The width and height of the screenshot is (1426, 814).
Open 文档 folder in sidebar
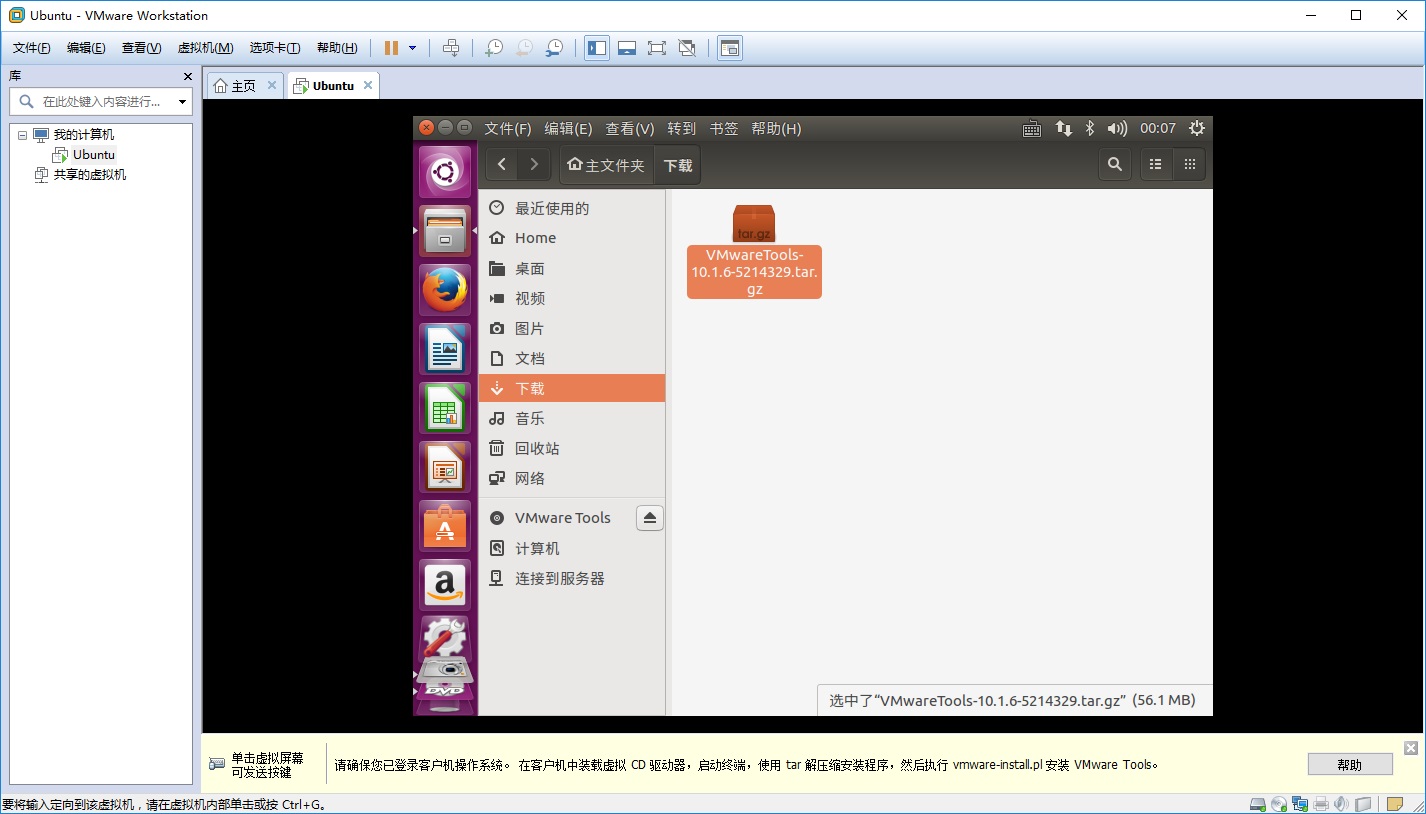tap(572, 358)
